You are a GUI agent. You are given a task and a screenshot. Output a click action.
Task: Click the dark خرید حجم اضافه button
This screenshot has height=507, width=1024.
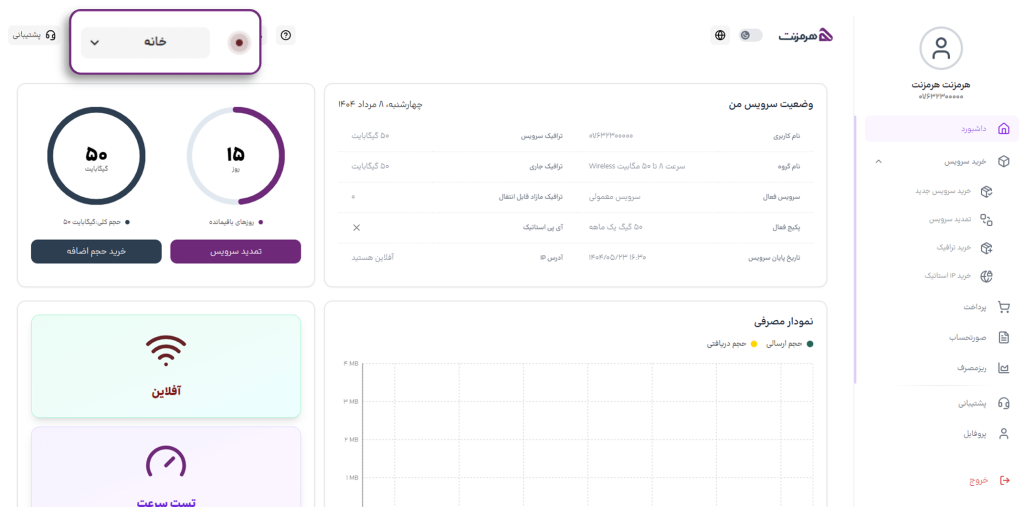96,252
